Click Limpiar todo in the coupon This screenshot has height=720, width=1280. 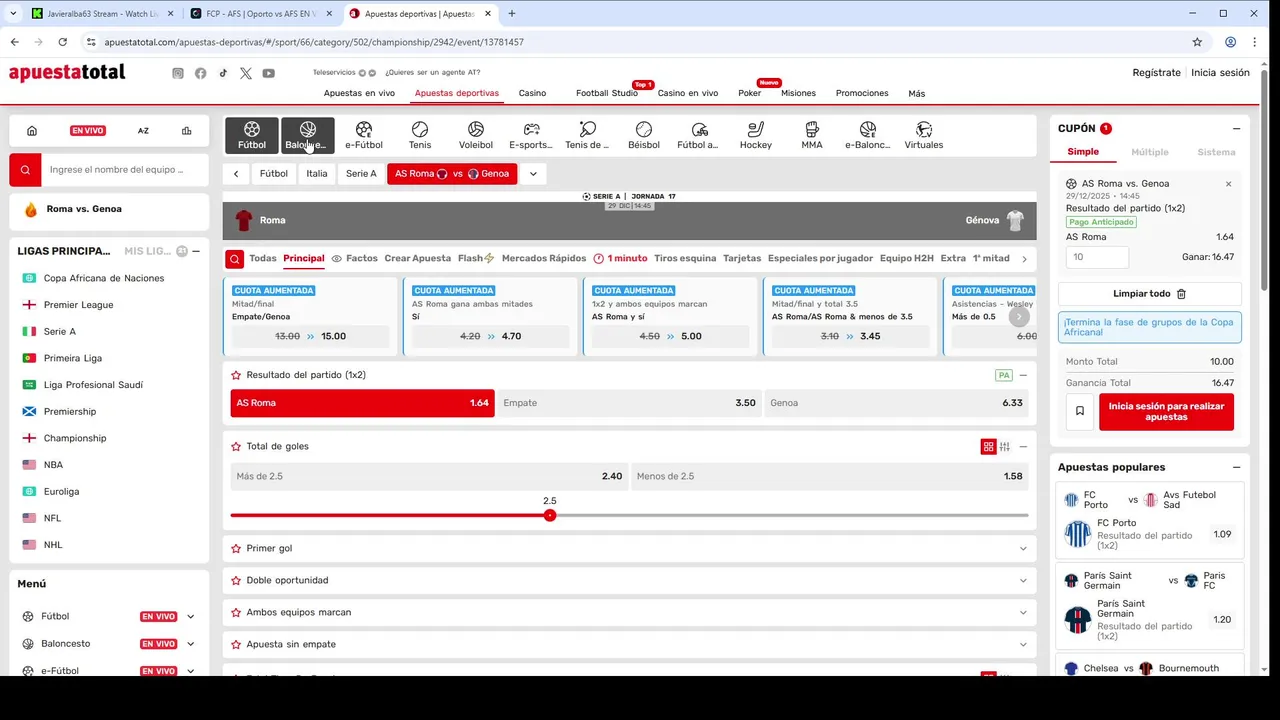1150,294
